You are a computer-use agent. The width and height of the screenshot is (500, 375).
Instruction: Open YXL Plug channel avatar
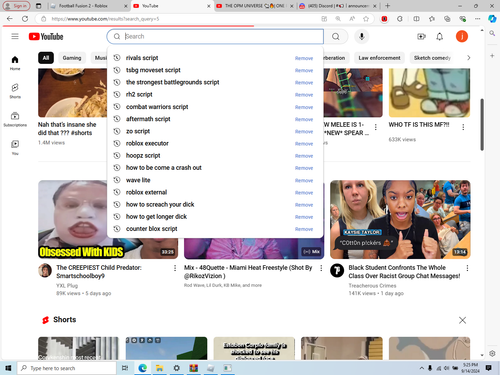point(45,270)
